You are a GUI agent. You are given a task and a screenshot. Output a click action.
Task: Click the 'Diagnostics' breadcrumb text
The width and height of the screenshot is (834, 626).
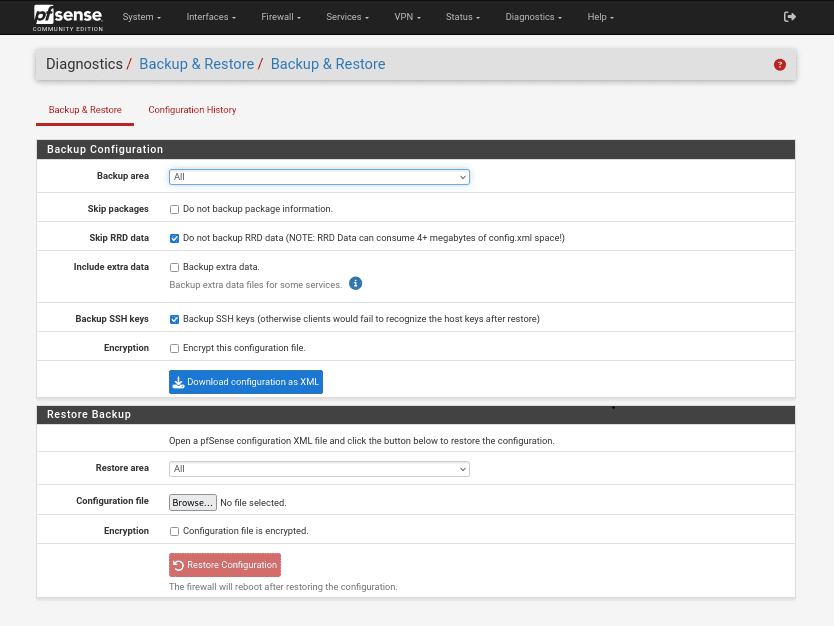tap(84, 64)
